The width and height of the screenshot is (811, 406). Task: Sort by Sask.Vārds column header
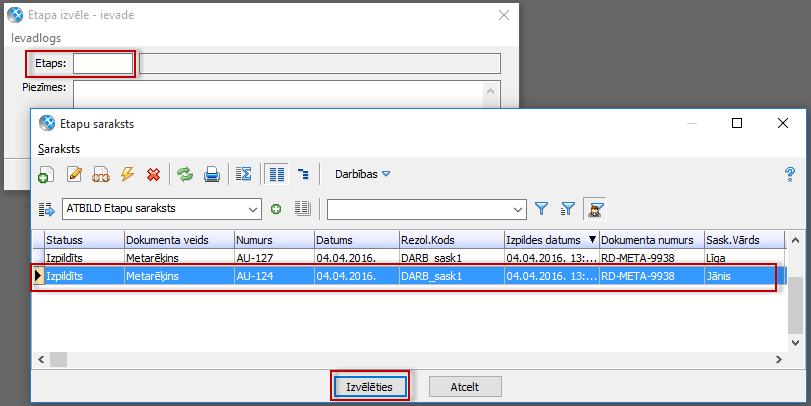click(x=744, y=240)
